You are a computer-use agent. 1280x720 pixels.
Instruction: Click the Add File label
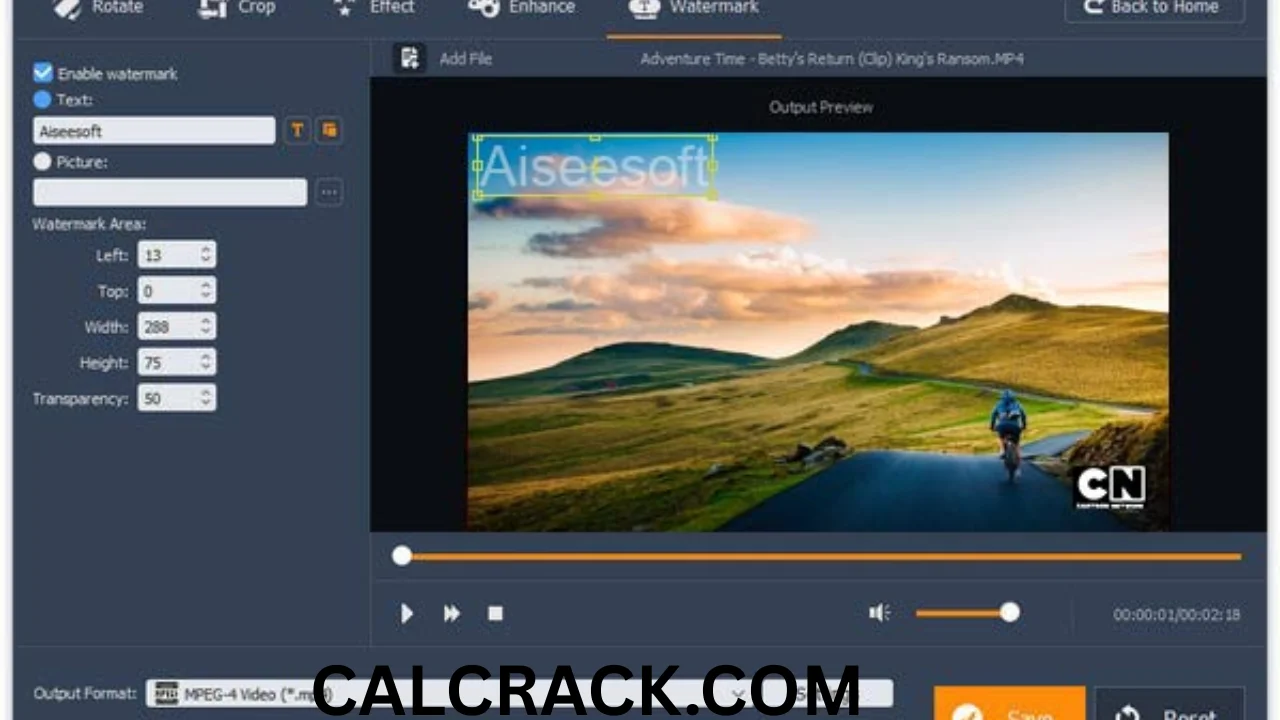point(466,59)
